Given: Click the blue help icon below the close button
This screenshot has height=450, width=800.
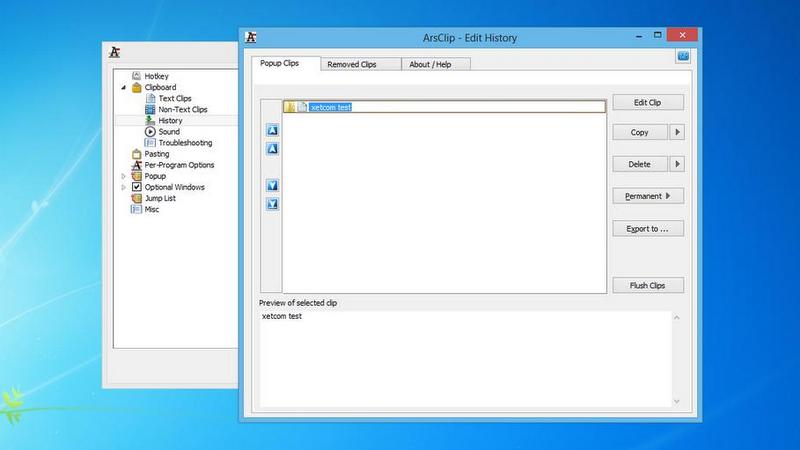Looking at the screenshot, I should coord(683,56).
